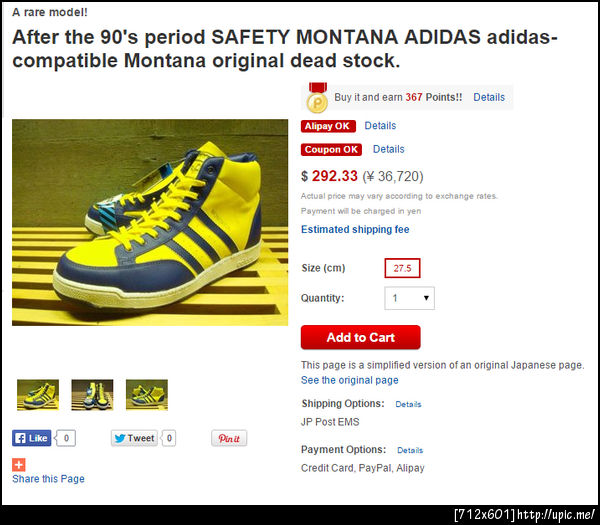Open Details link next to points

click(x=489, y=97)
